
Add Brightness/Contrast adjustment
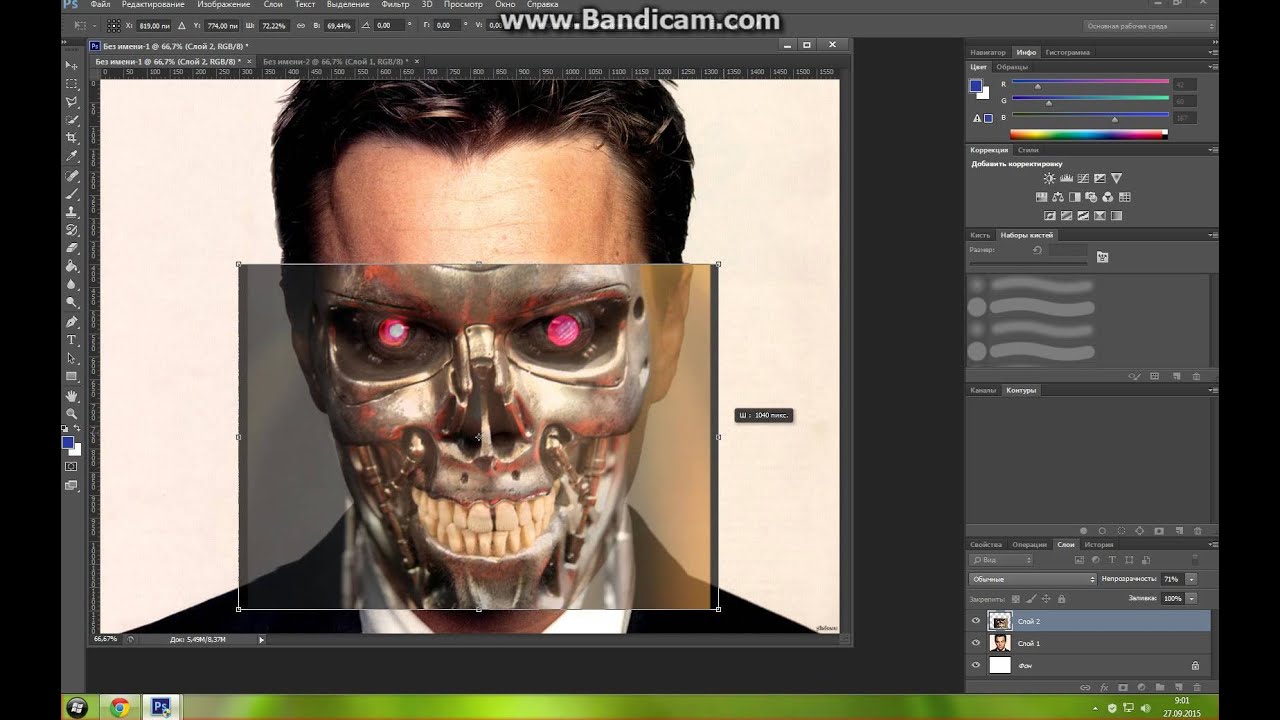coord(1049,179)
